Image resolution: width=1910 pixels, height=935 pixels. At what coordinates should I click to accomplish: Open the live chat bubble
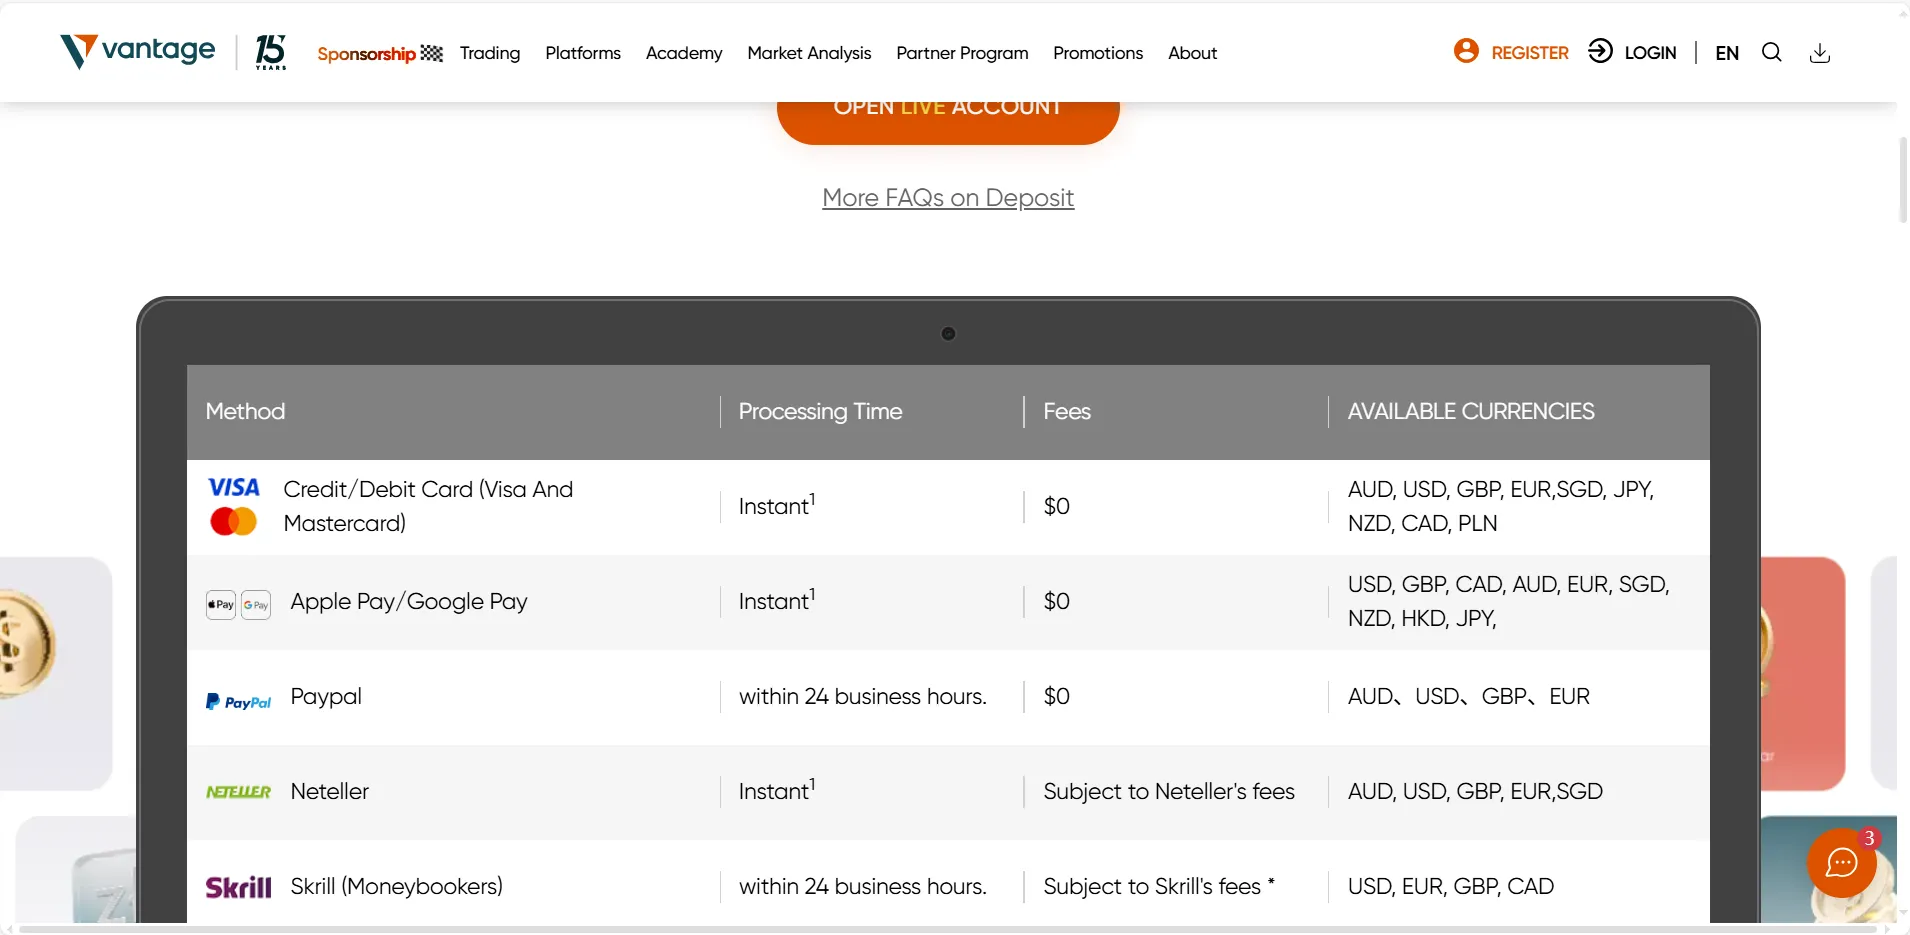click(1842, 862)
